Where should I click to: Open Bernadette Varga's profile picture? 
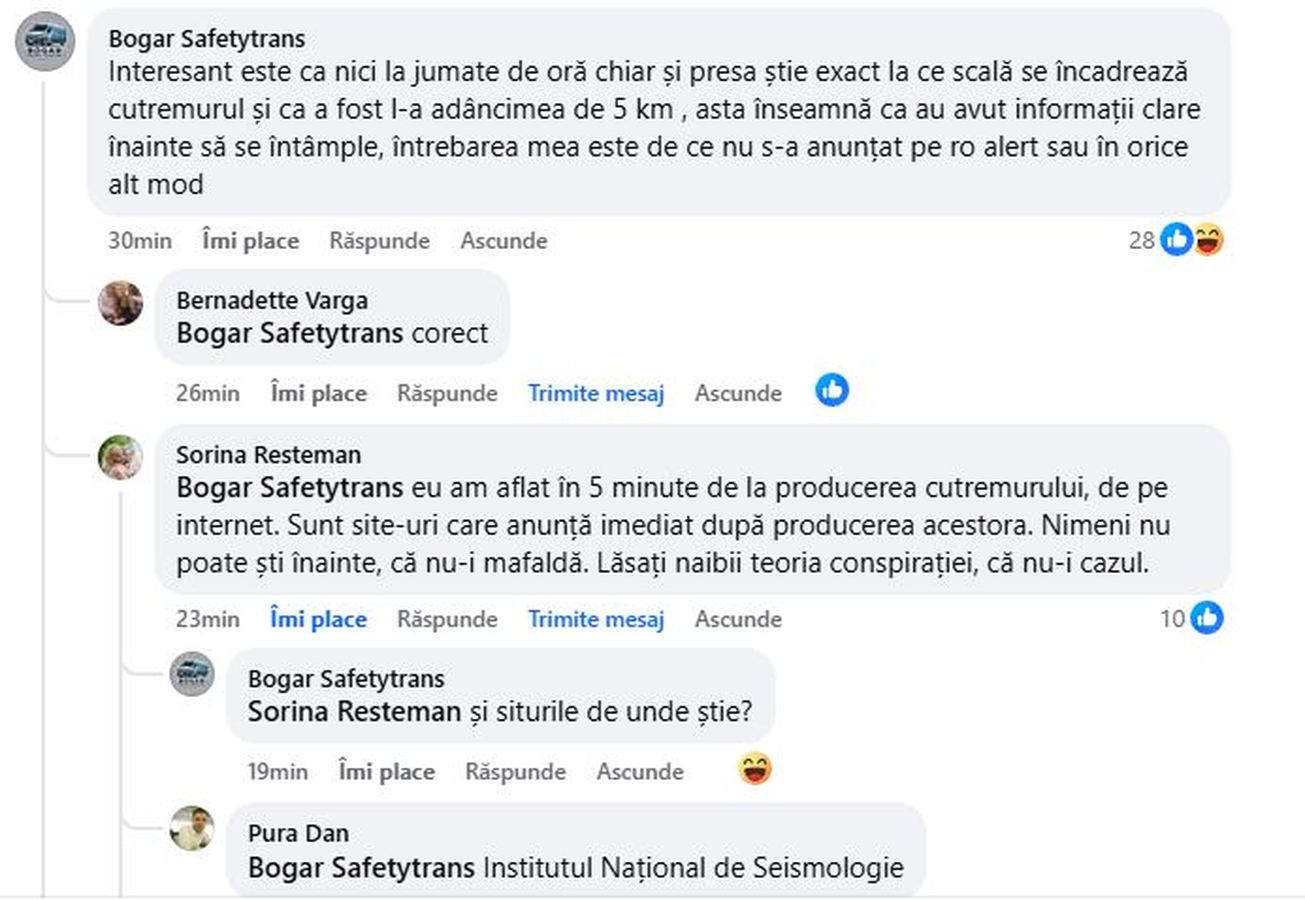(x=120, y=303)
